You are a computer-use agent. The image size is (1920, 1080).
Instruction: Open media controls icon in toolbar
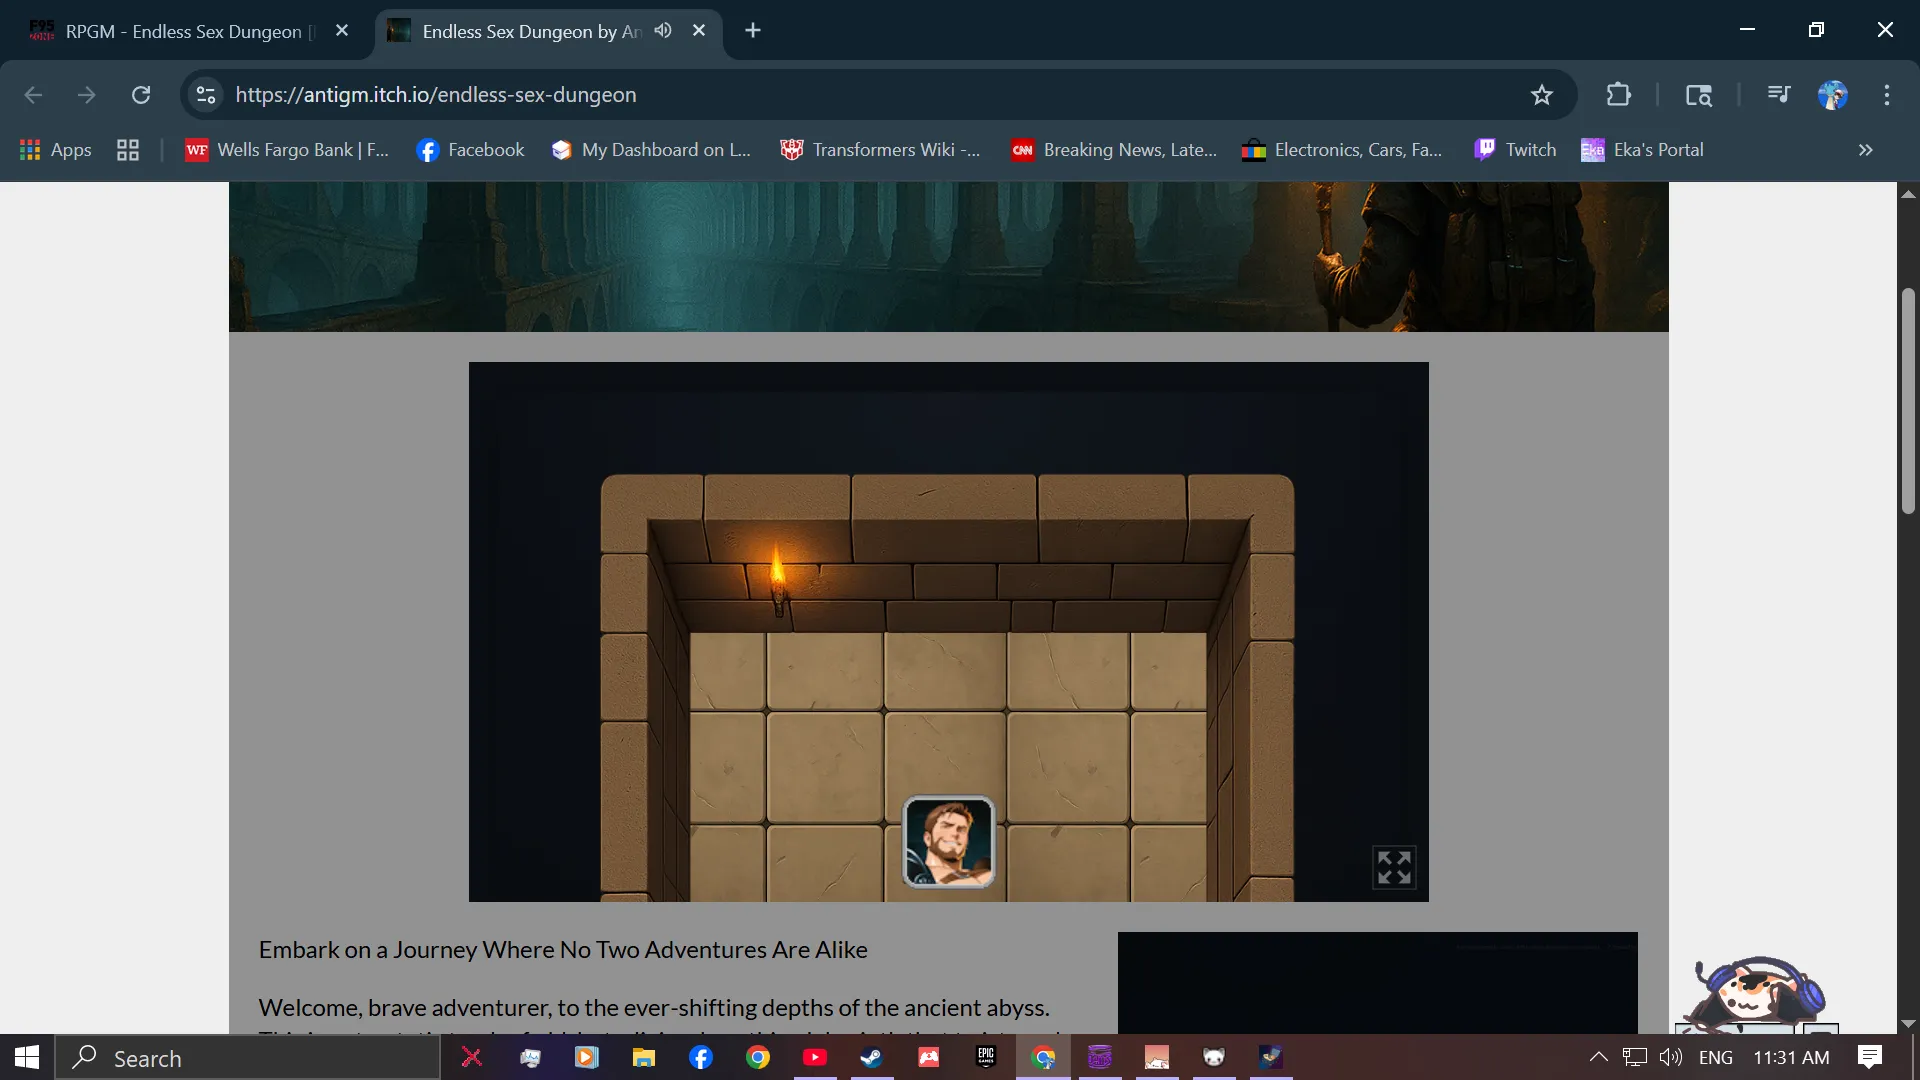(1778, 95)
